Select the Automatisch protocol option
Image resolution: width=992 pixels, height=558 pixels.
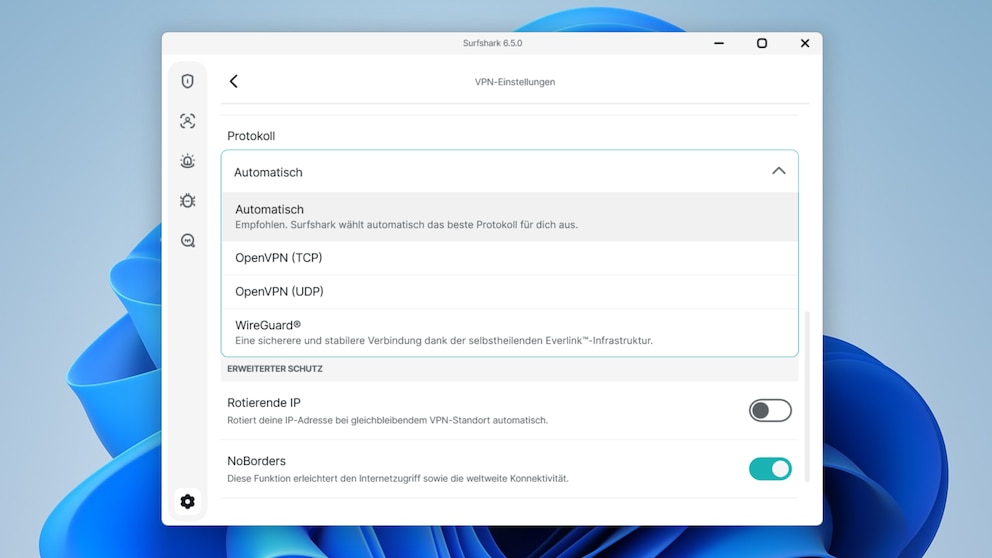510,216
